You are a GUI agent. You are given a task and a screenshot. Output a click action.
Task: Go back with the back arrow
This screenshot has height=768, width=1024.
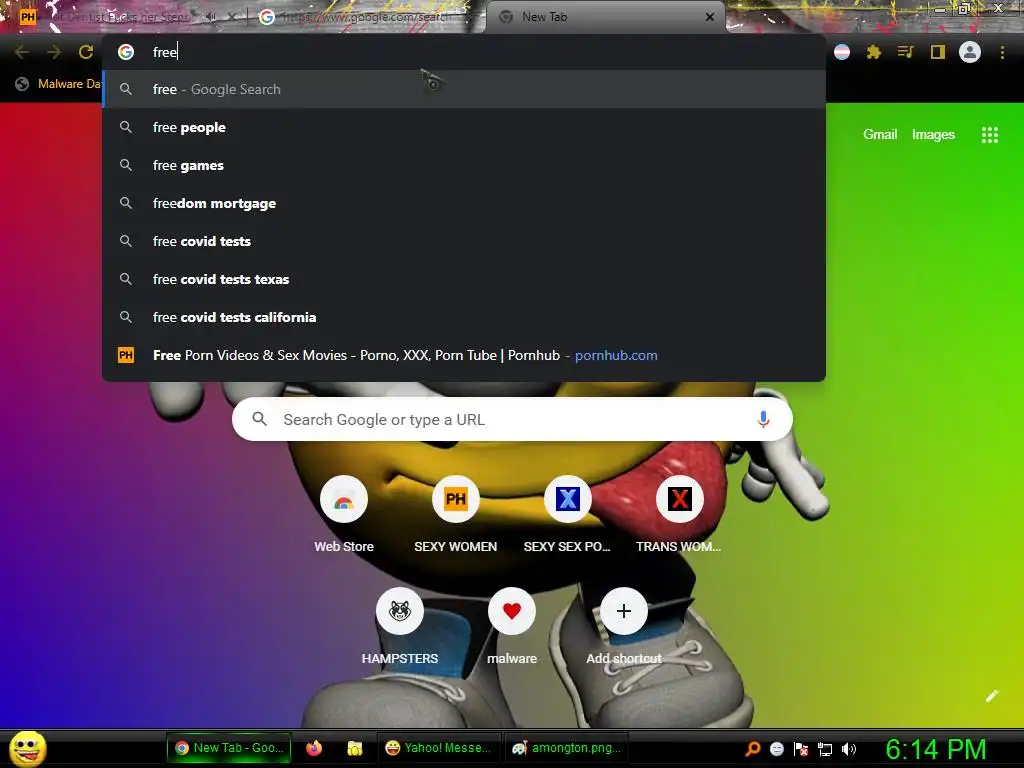point(22,52)
